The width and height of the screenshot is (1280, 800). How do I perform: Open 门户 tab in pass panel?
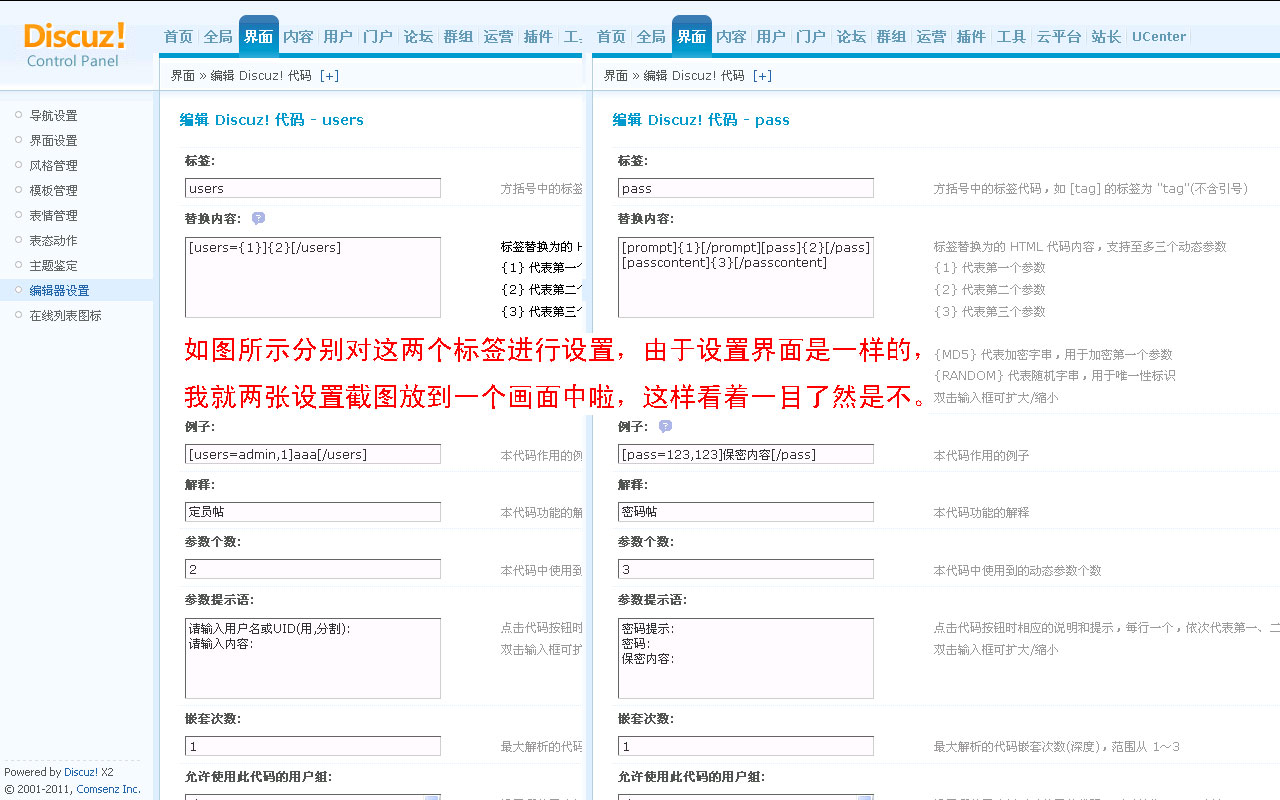click(811, 37)
